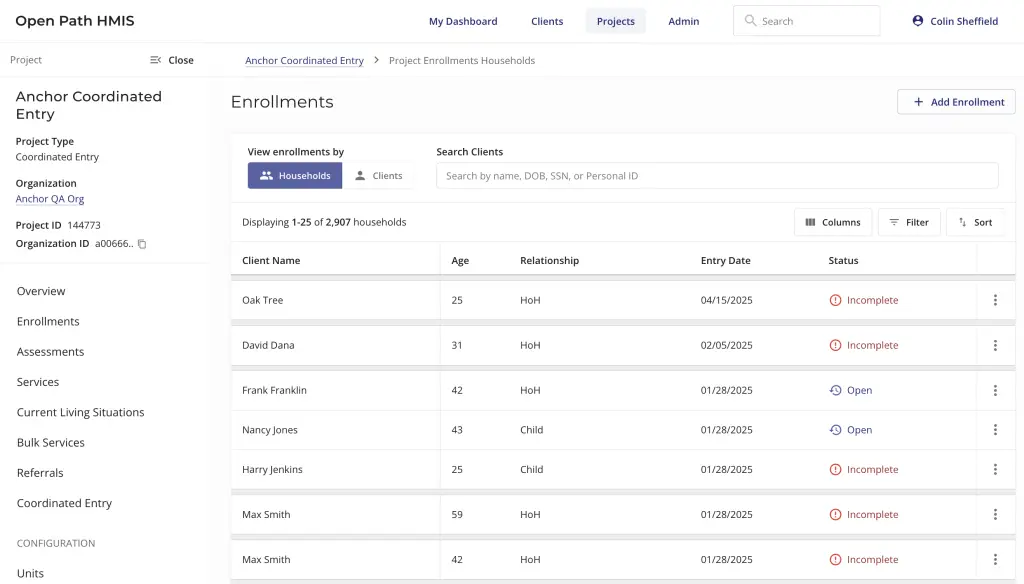The width and height of the screenshot is (1024, 584).
Task: Open the kebab menu for Oak Tree
Action: coord(994,300)
